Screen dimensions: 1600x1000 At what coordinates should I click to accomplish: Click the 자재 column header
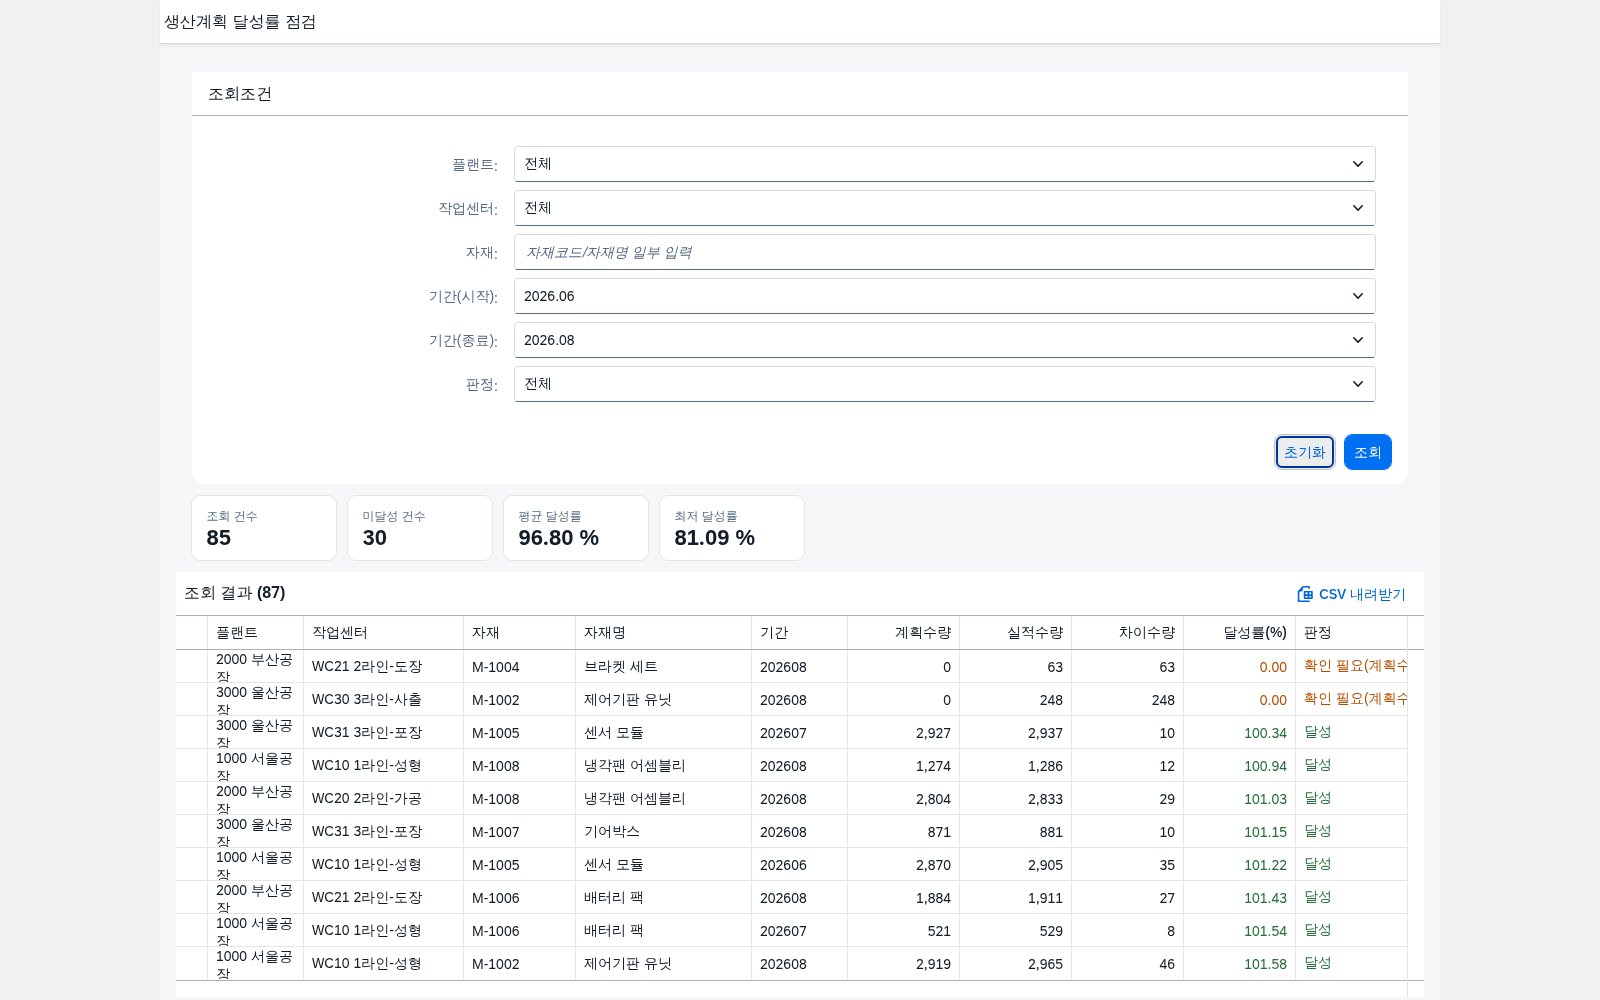[x=519, y=633]
